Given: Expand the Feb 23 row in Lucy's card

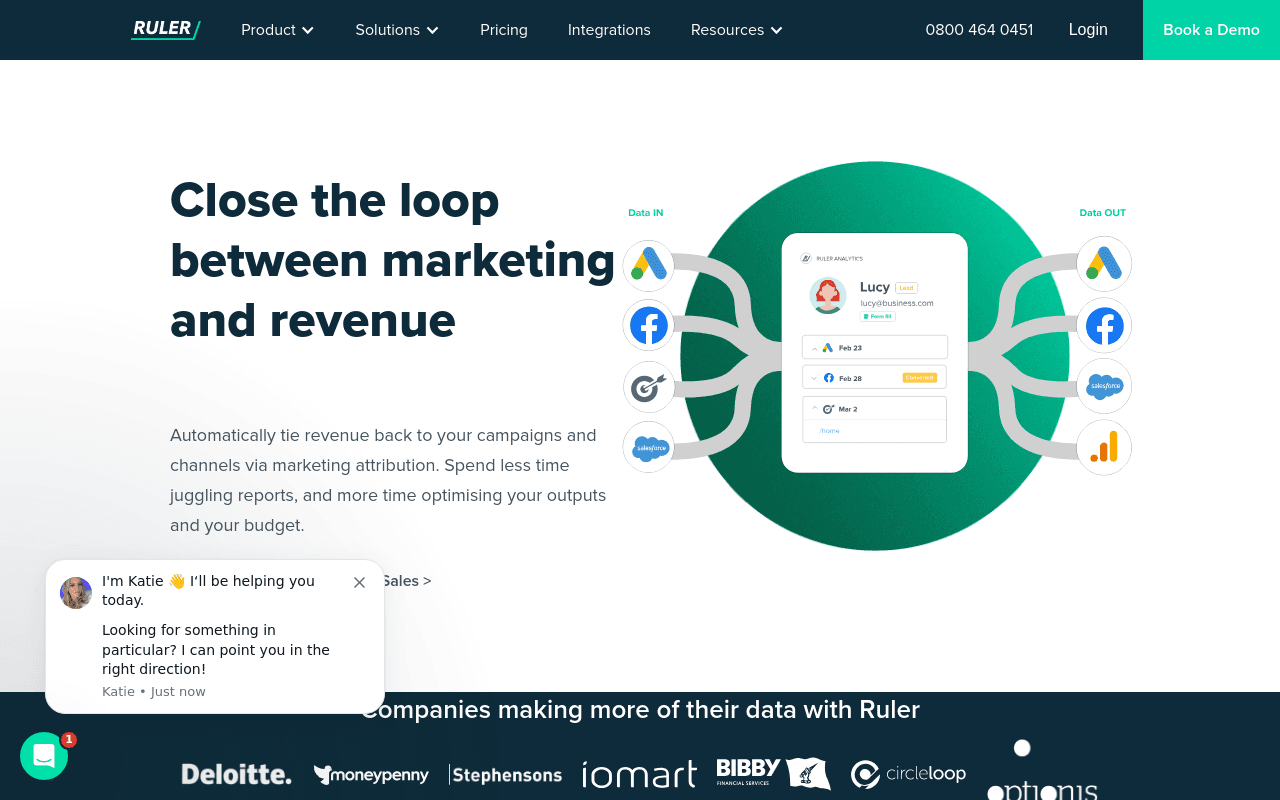Looking at the screenshot, I should (x=875, y=347).
